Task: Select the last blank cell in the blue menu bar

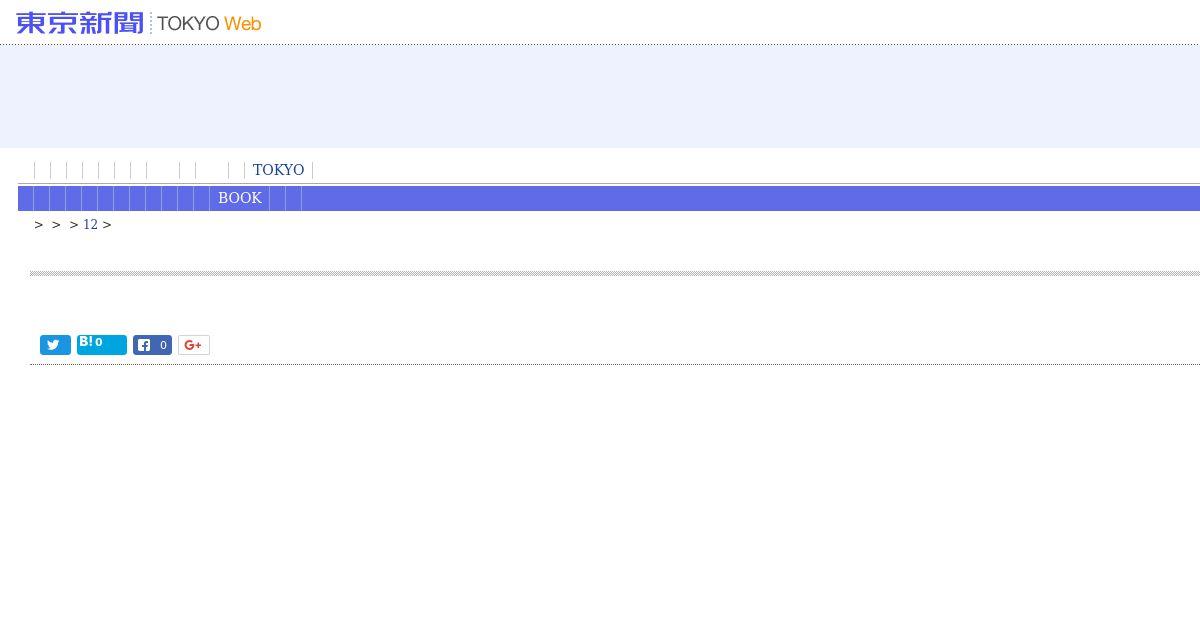Action: pos(293,198)
